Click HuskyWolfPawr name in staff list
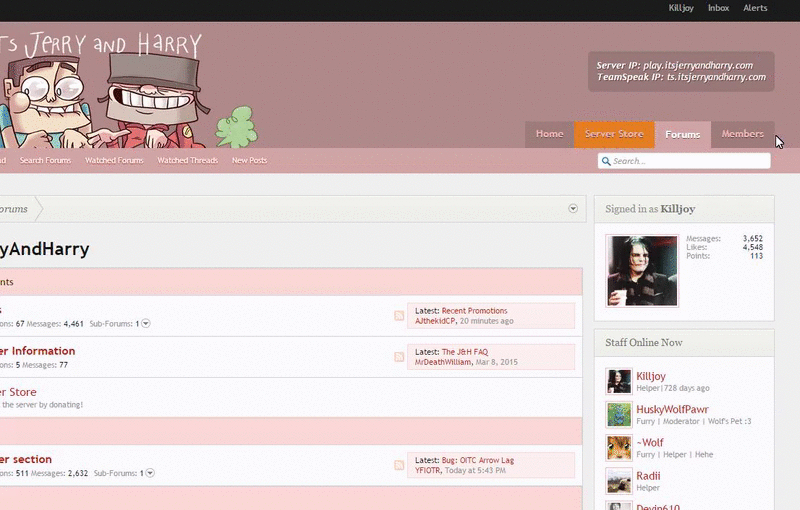The image size is (800, 510). (672, 409)
